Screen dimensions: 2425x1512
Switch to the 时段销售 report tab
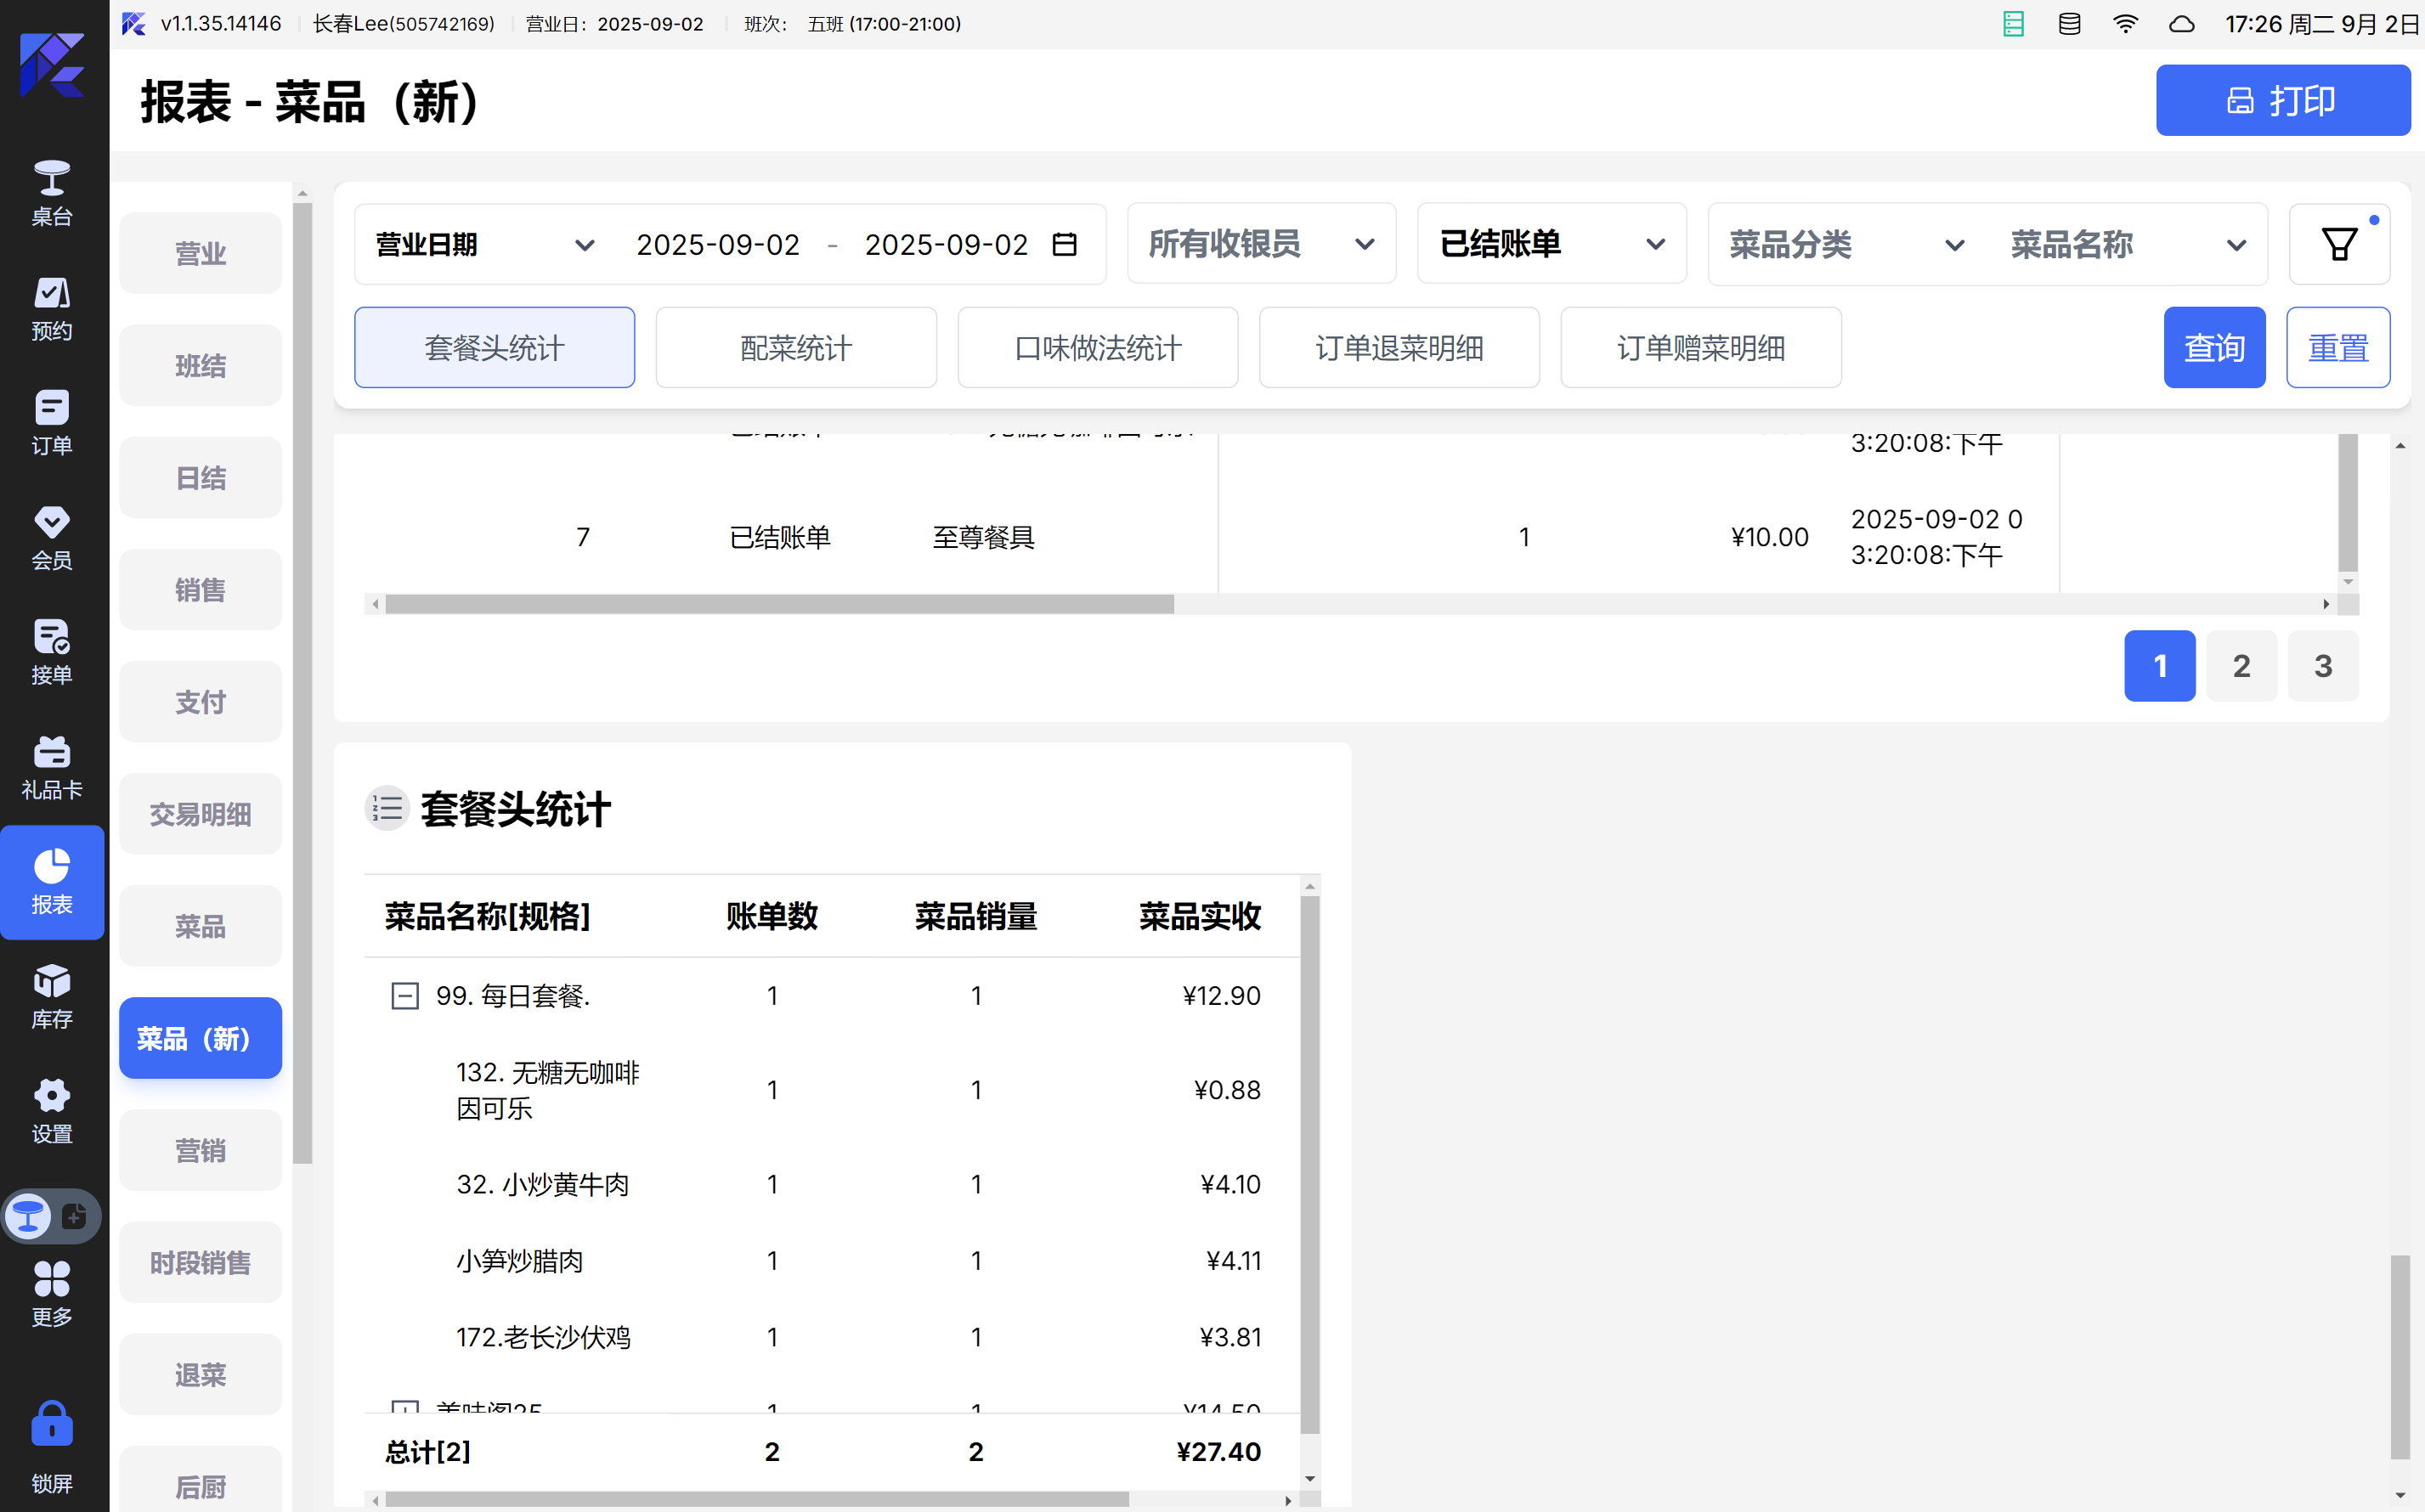[x=200, y=1263]
